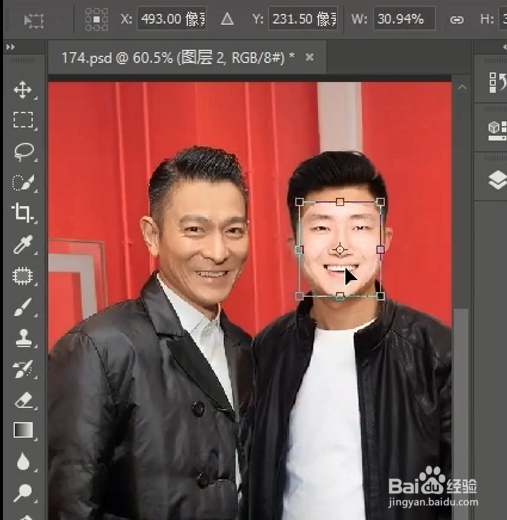The width and height of the screenshot is (507, 520).
Task: Click the Y position input field
Action: [303, 19]
